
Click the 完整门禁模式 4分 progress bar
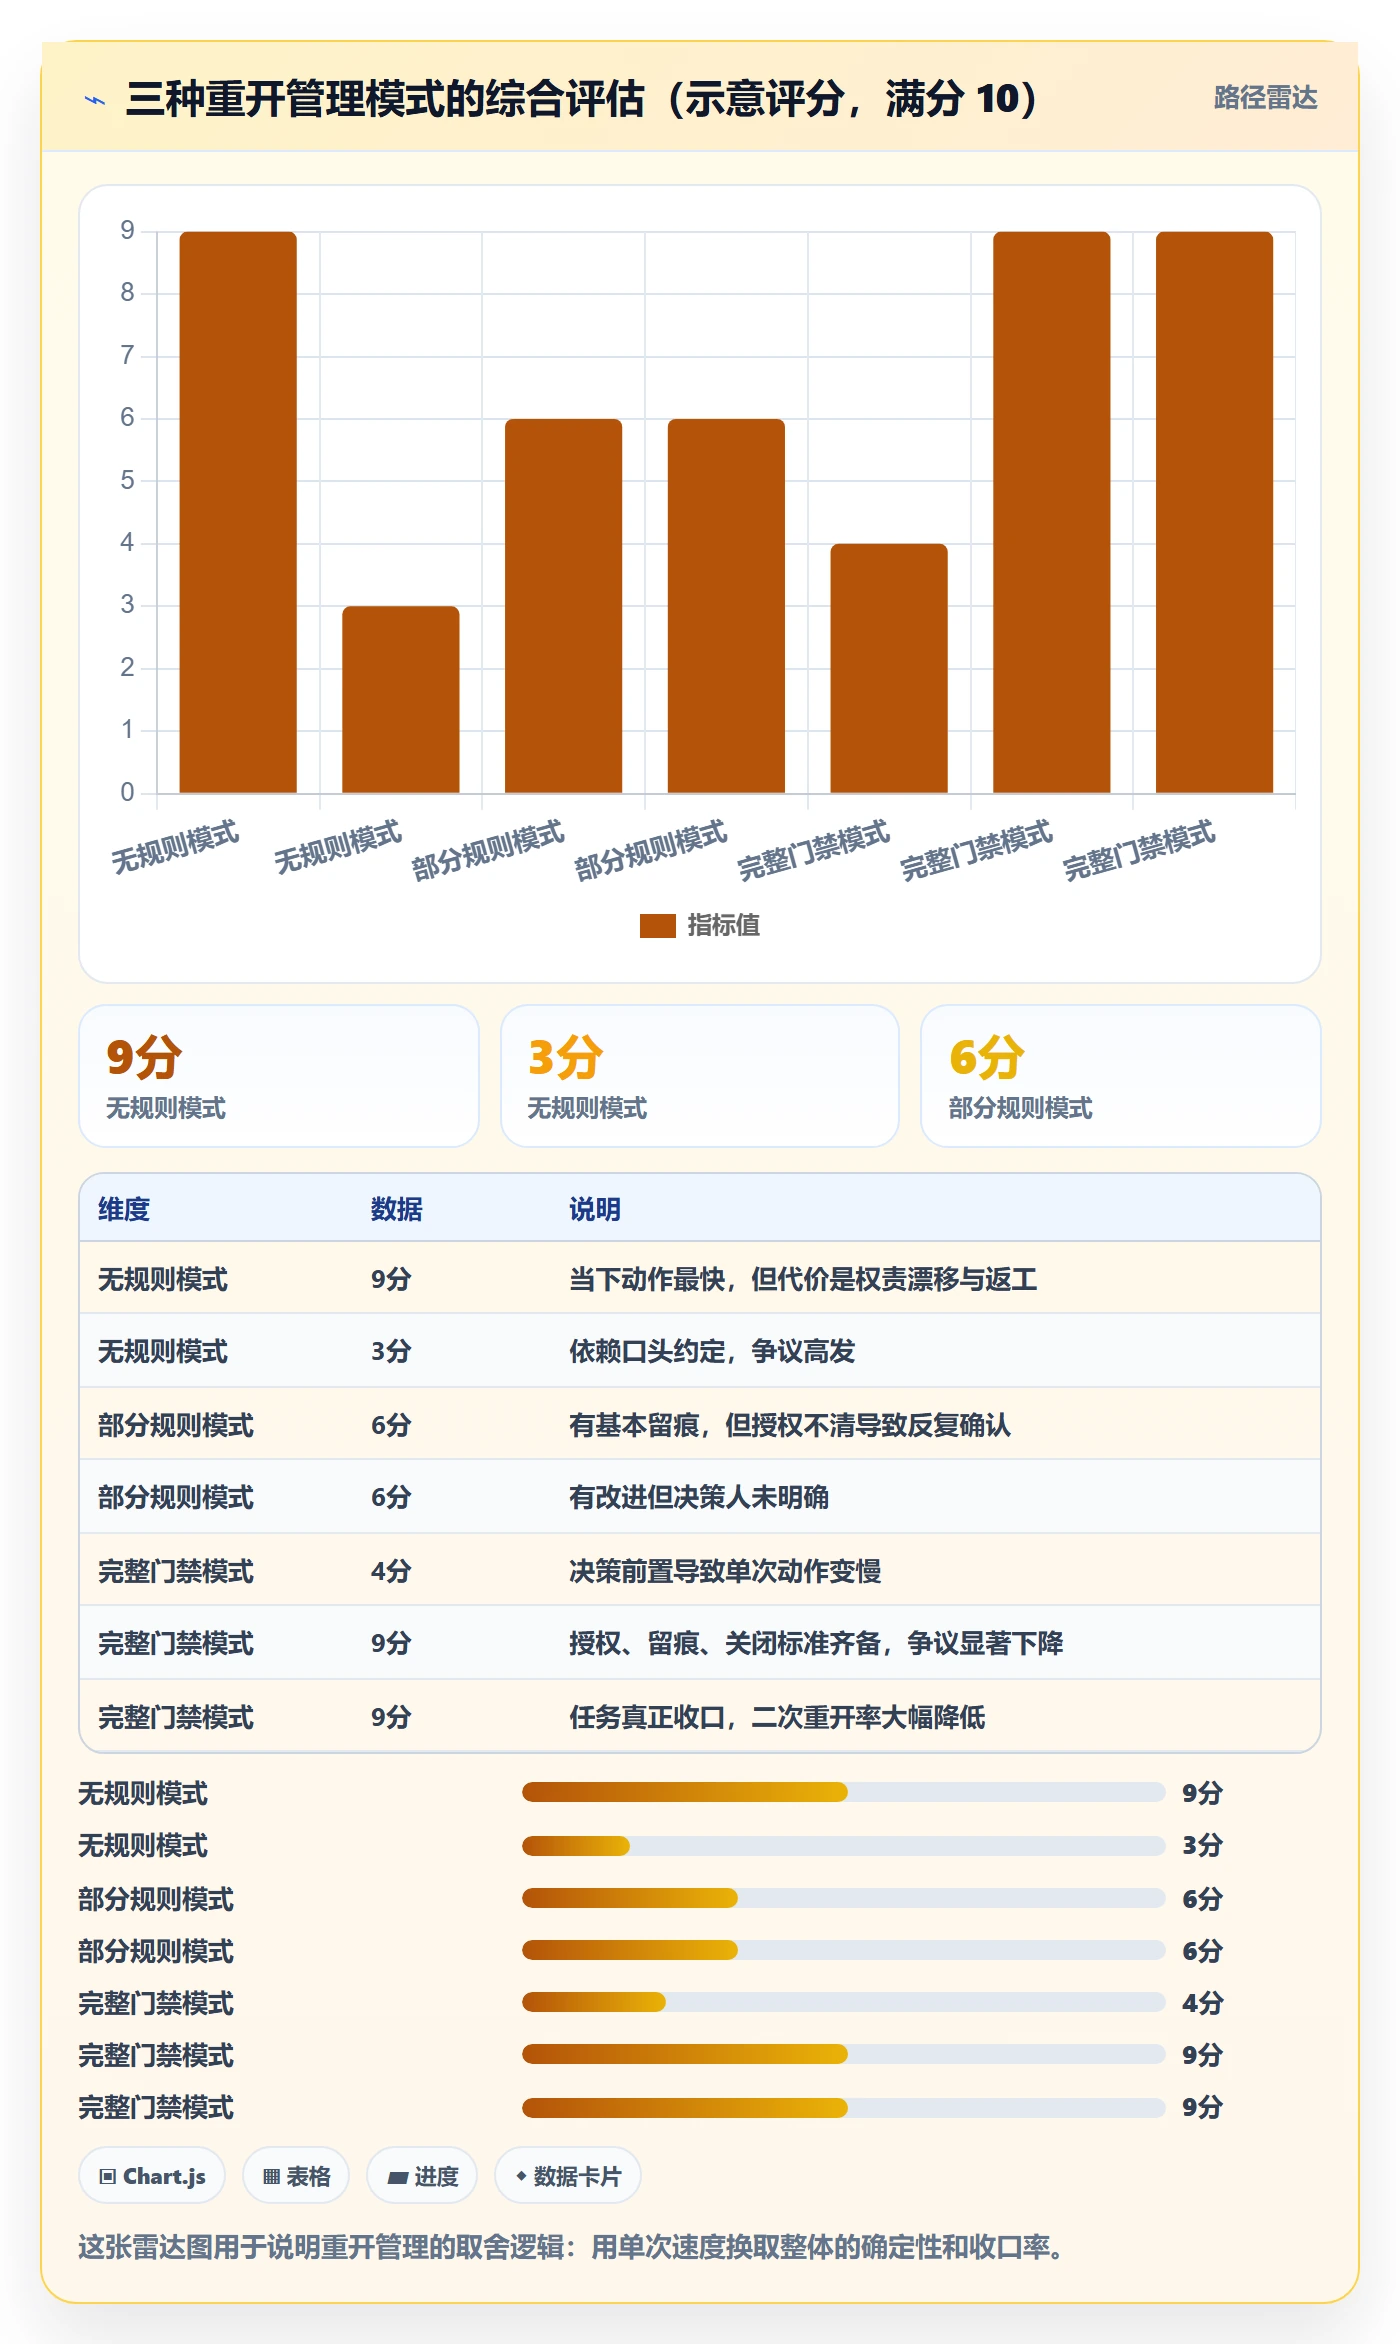(x=843, y=2002)
